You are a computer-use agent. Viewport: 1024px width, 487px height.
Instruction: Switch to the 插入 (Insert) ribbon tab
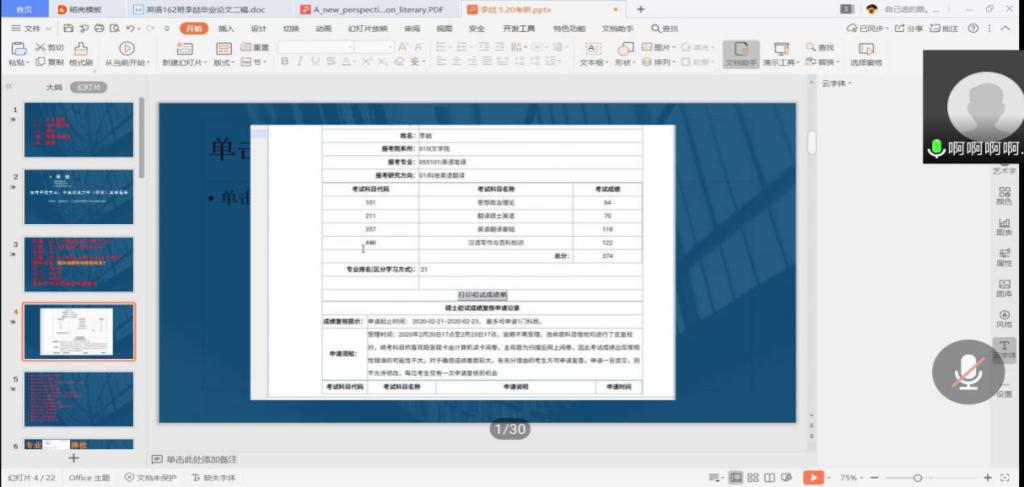(226, 29)
